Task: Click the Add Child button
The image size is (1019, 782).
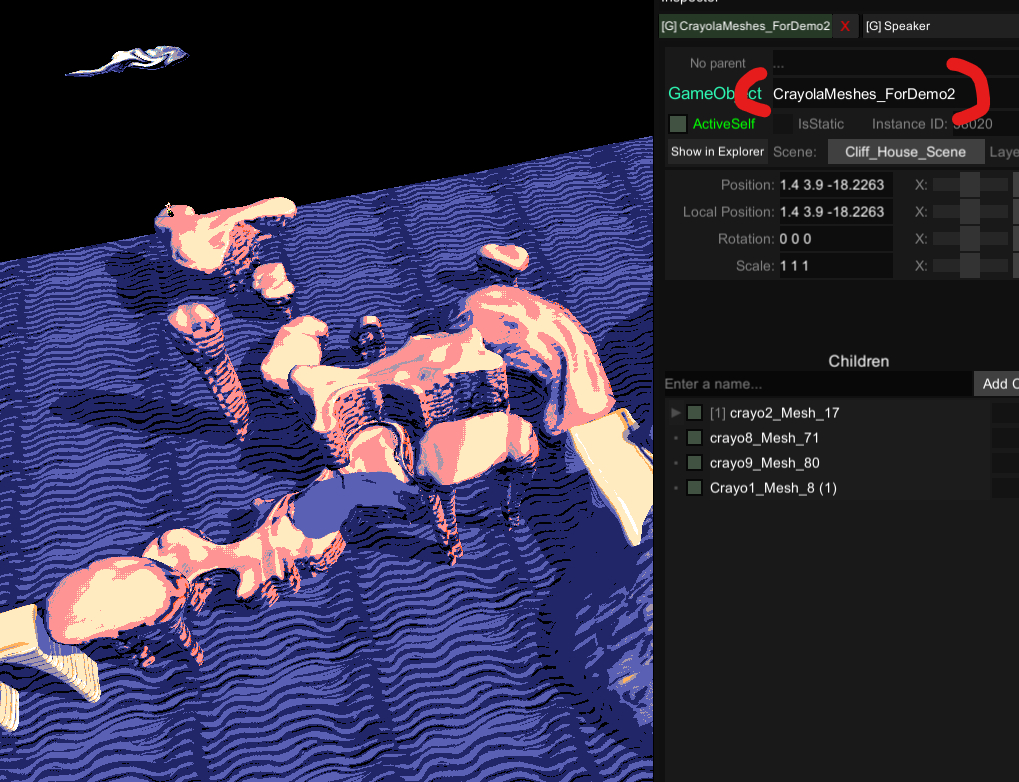Action: point(998,384)
